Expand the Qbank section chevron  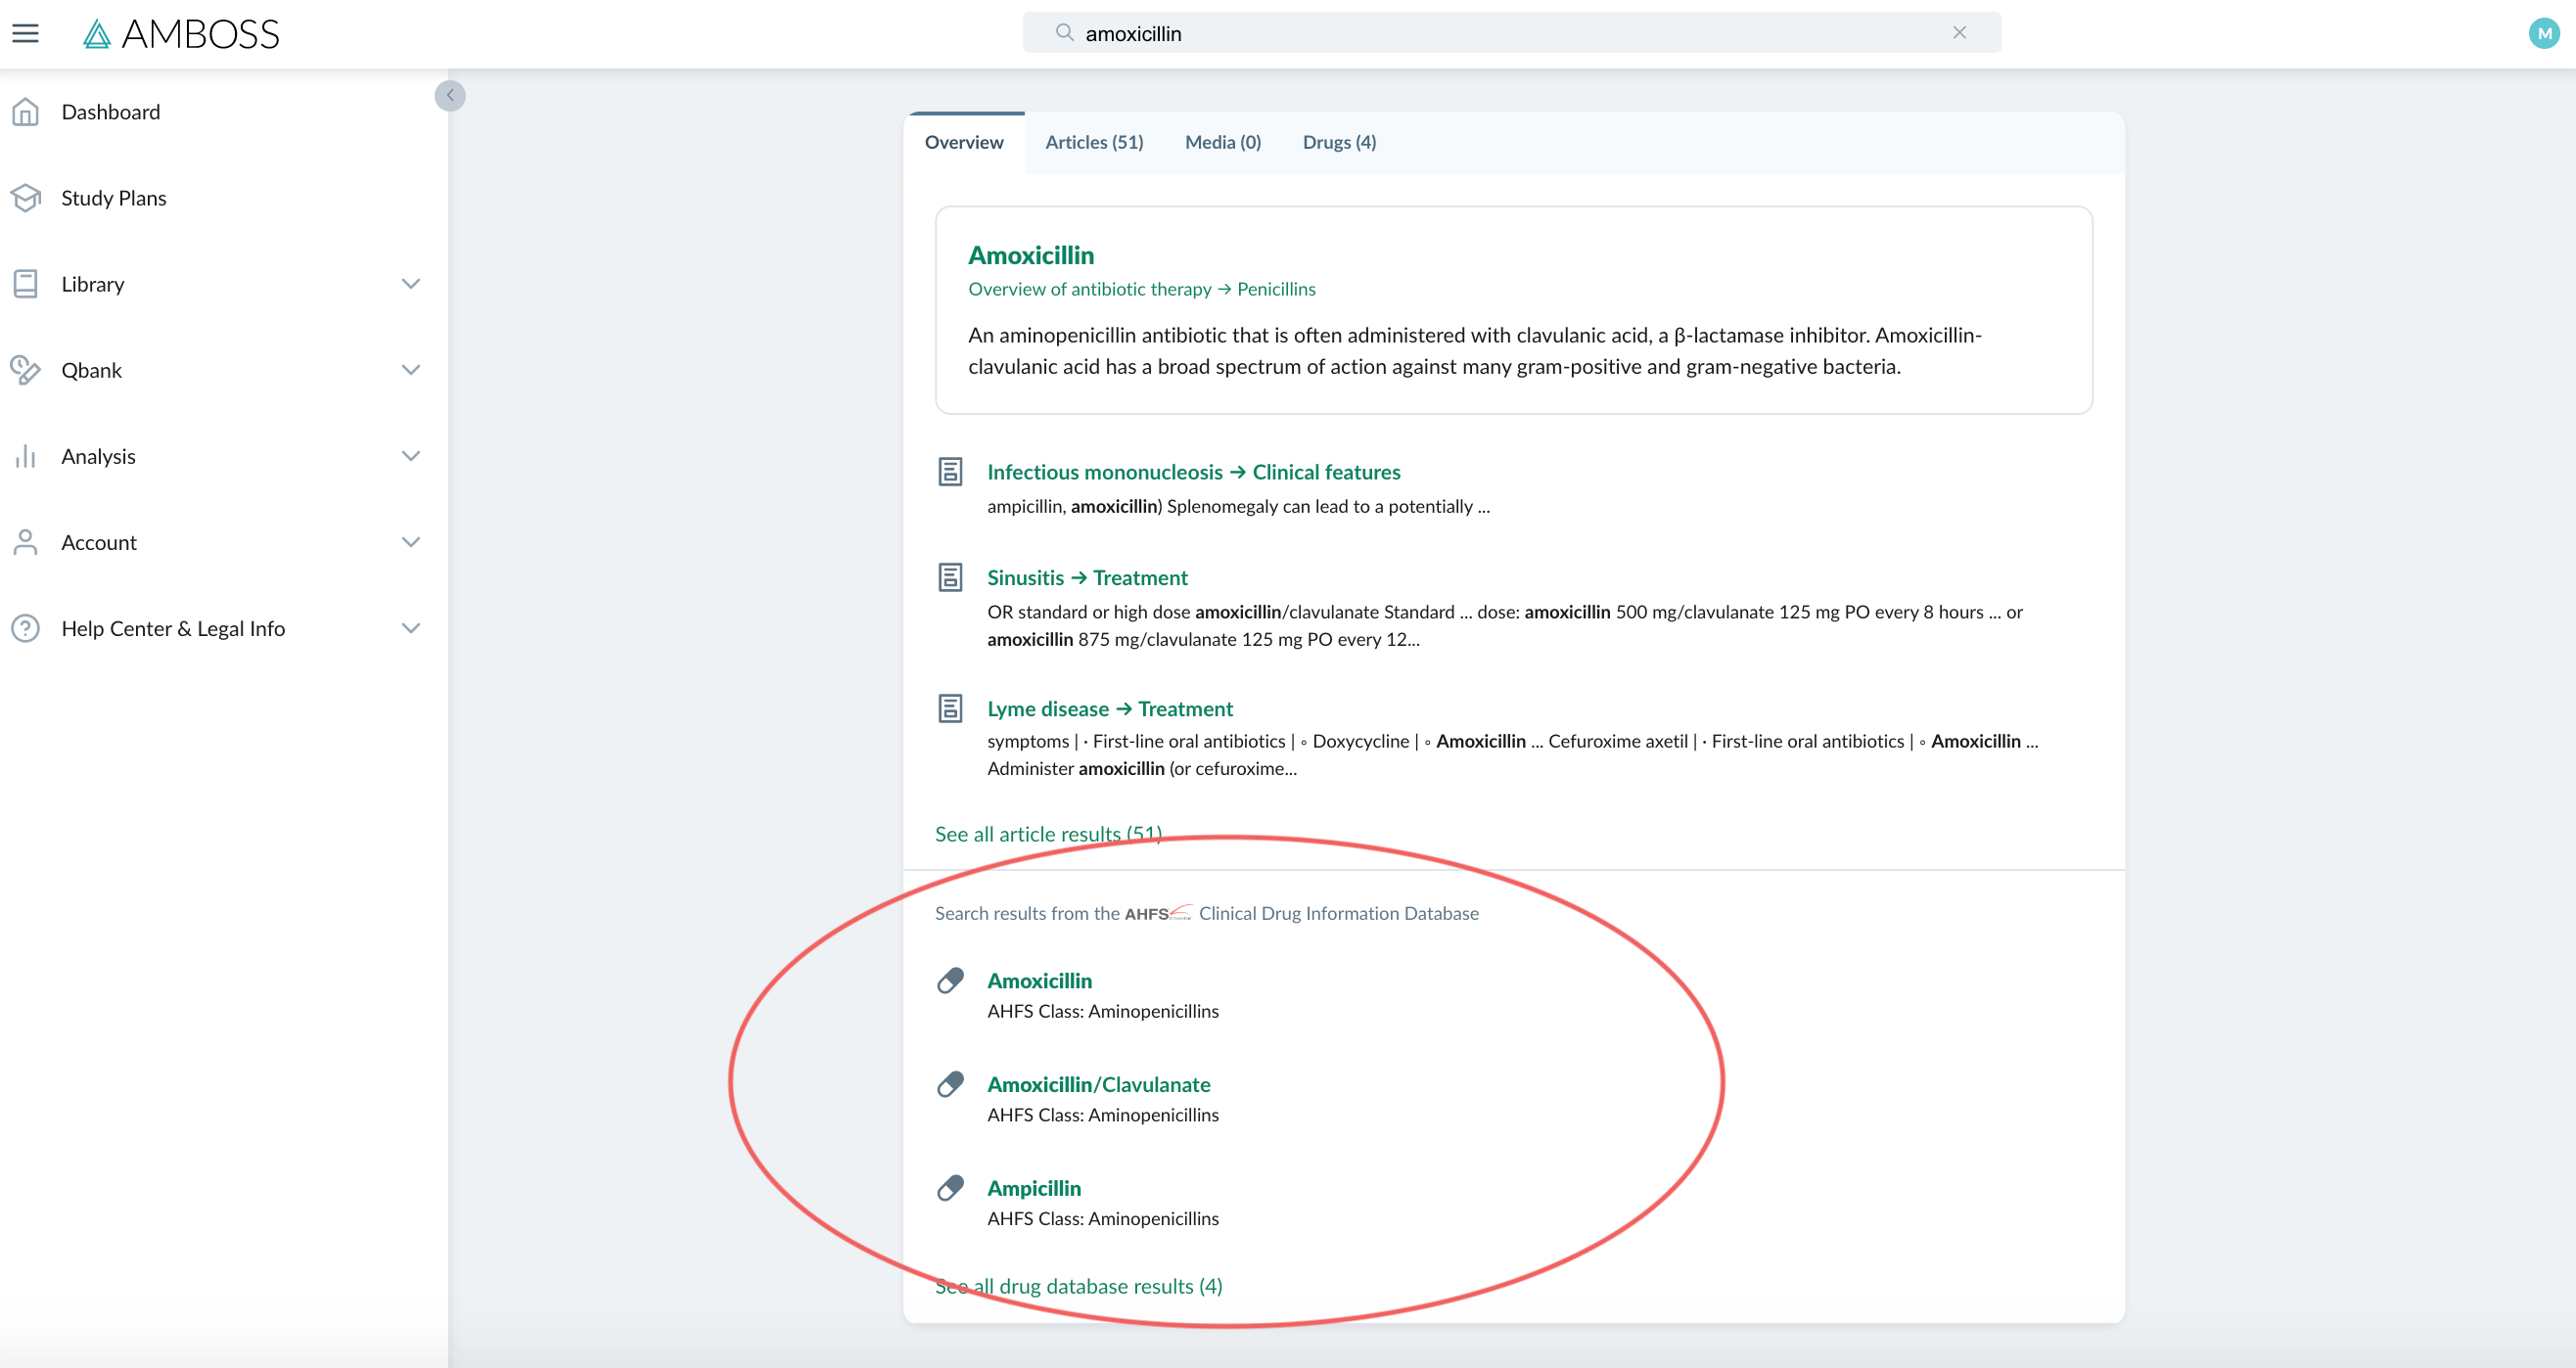click(x=410, y=370)
